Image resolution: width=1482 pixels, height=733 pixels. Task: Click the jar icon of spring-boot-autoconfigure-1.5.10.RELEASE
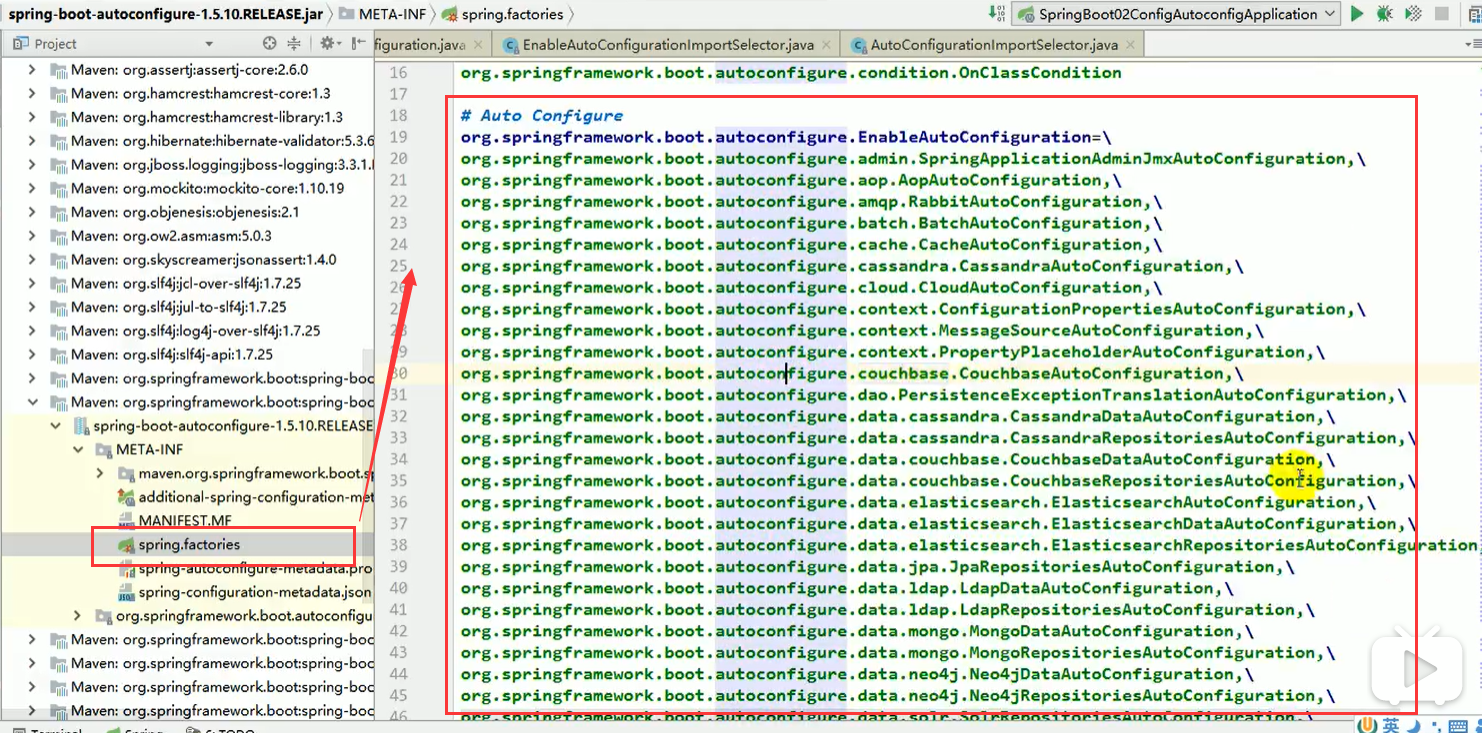(x=81, y=426)
